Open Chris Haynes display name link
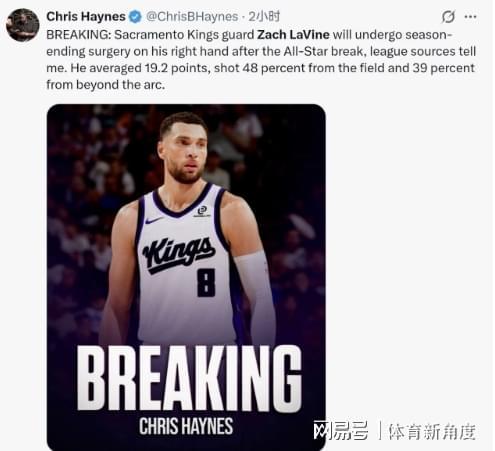 click(86, 16)
